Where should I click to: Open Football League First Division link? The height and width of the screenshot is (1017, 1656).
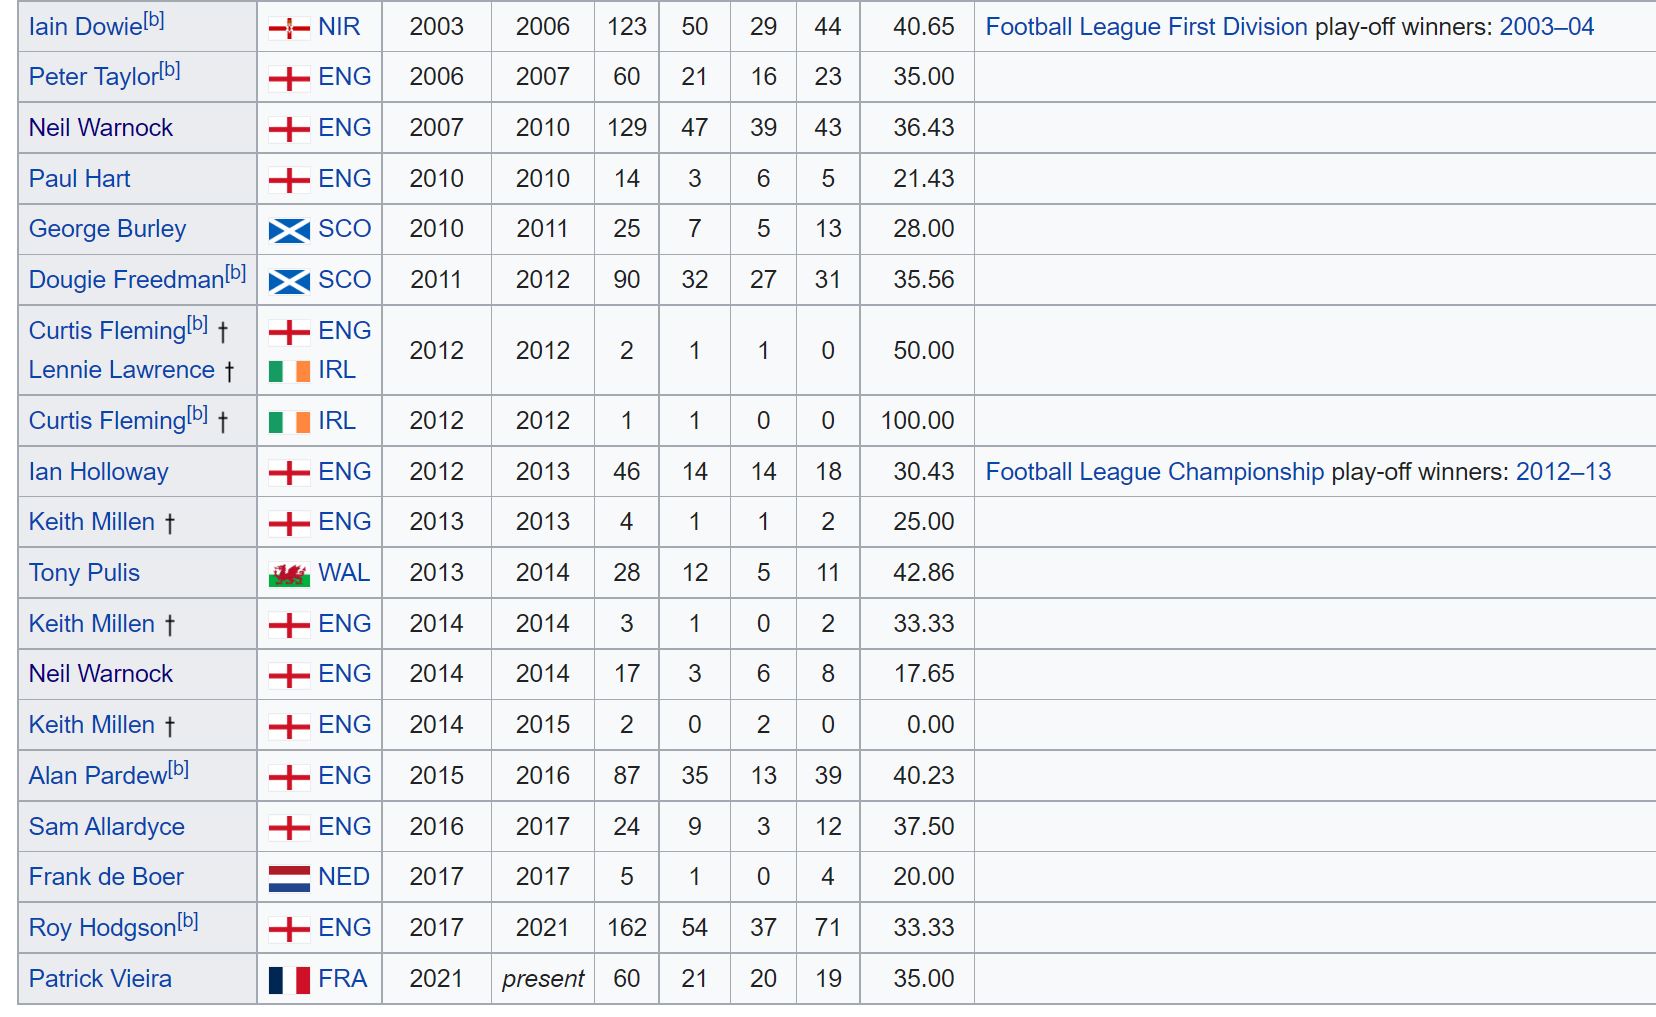click(1146, 27)
